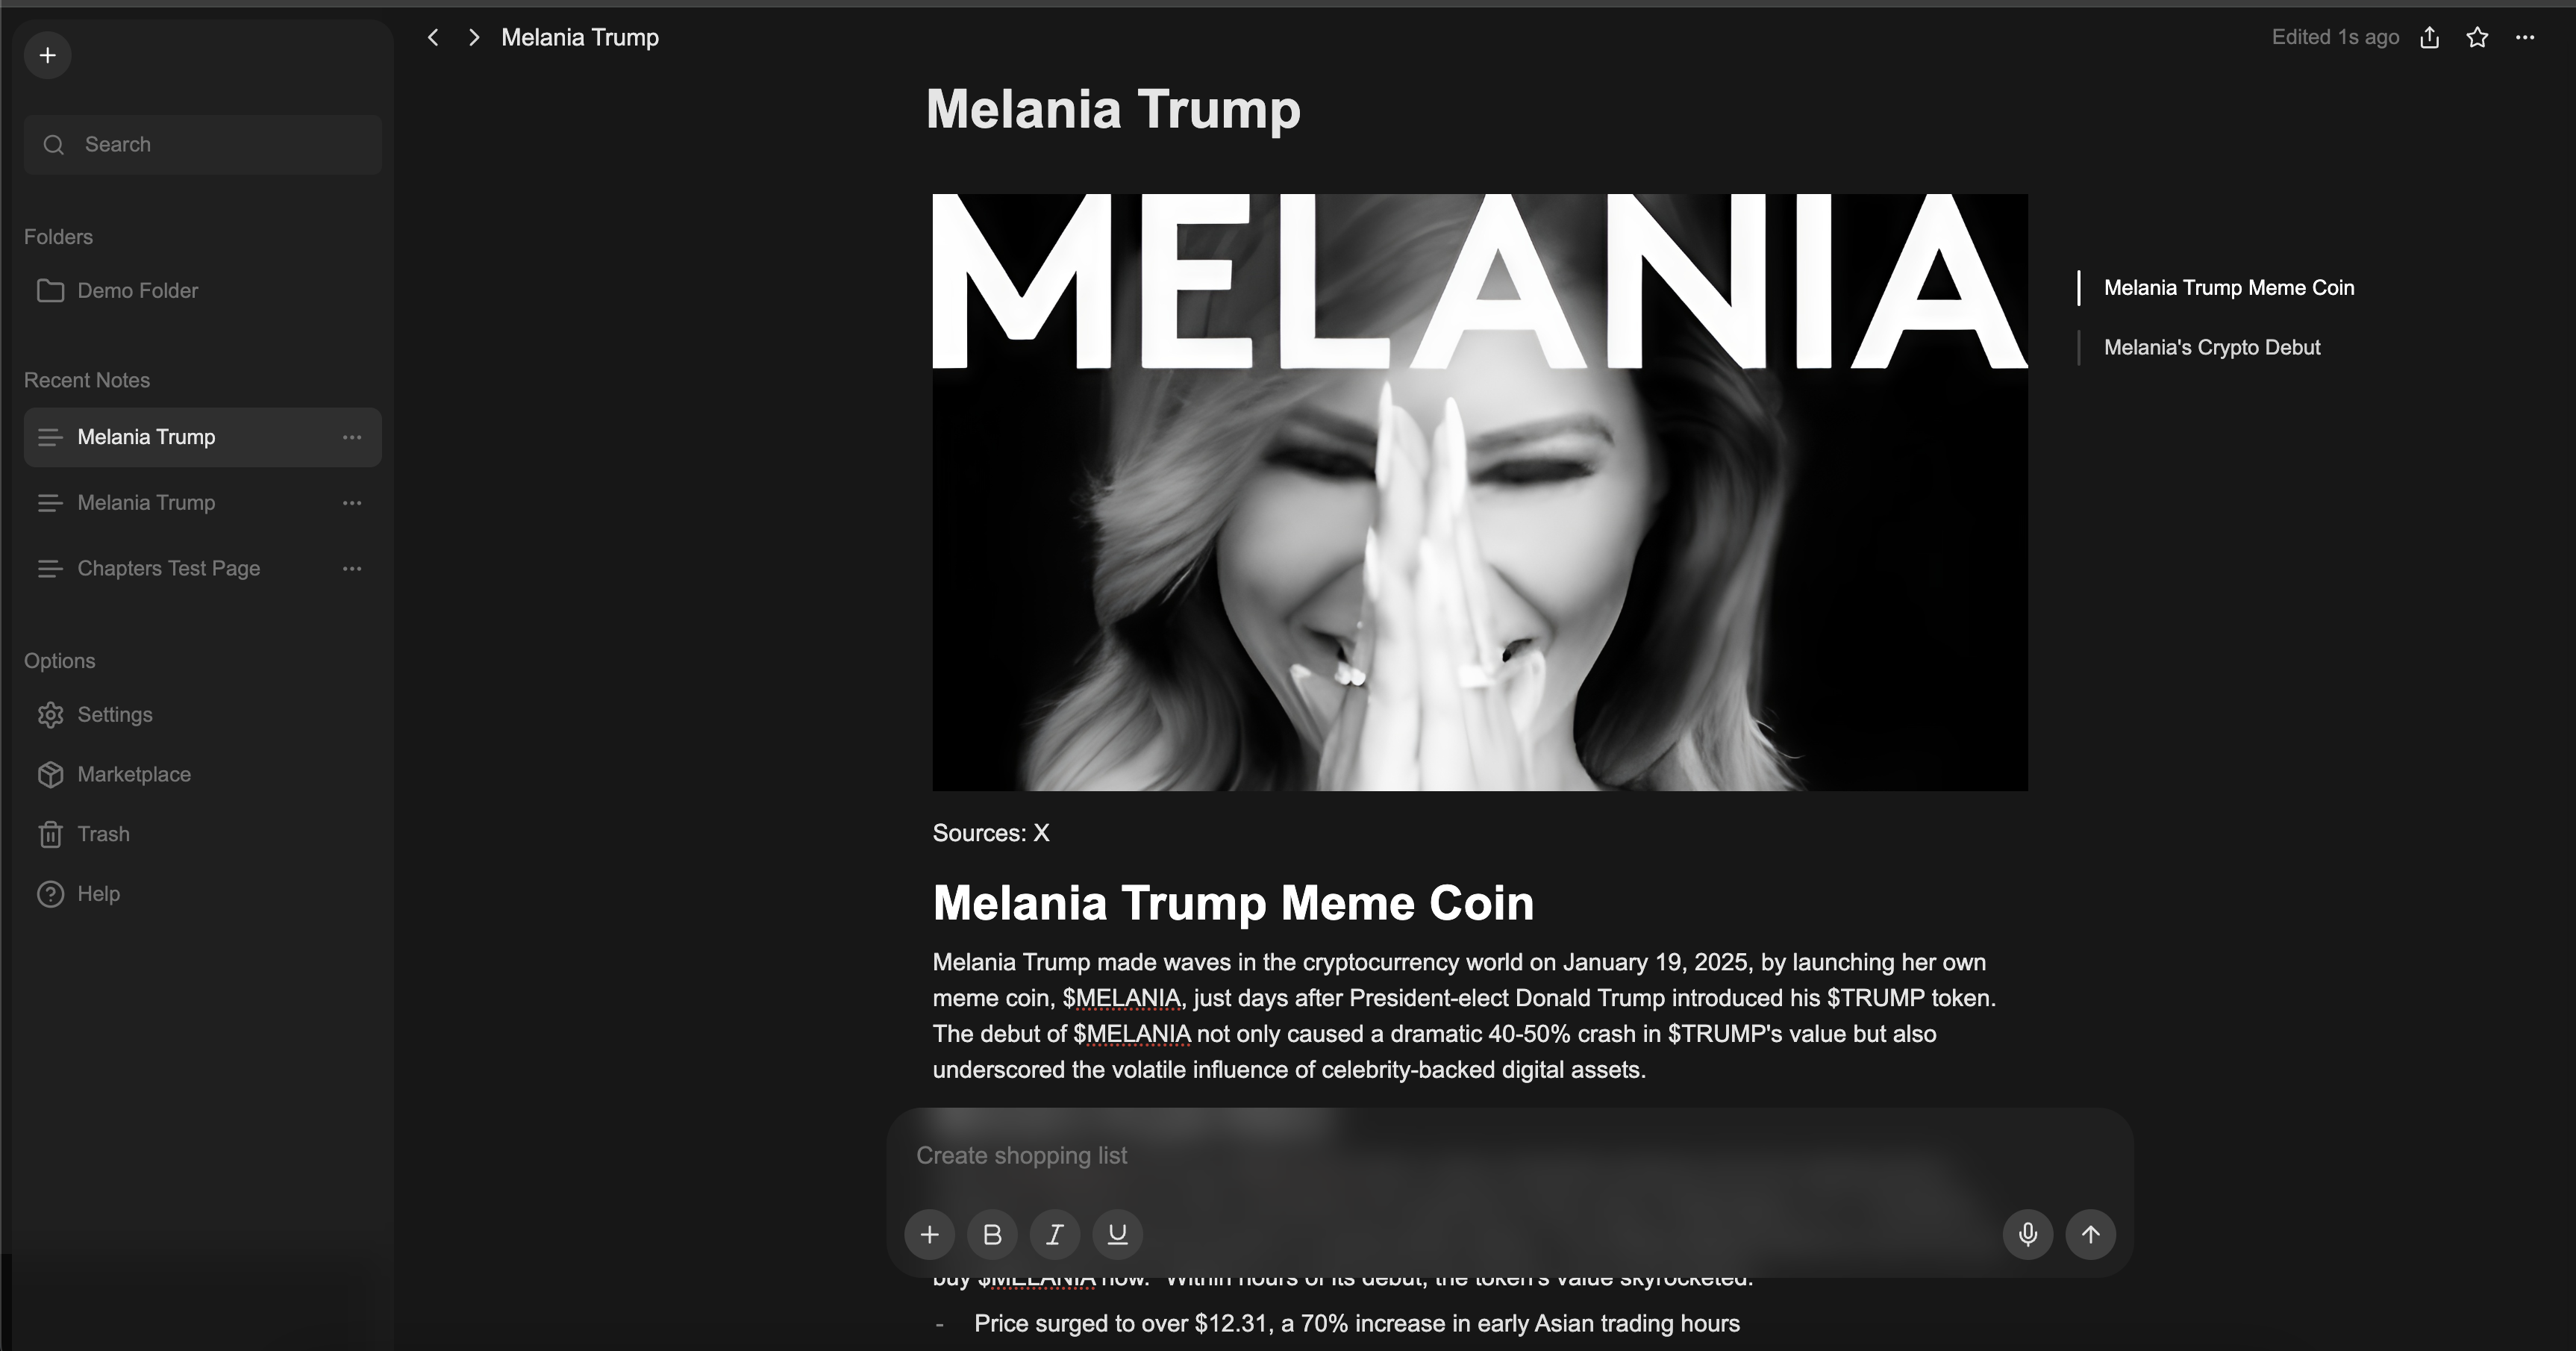Jump to Melania's Crypto Debut chapter
Viewport: 2576px width, 1351px height.
pyautogui.click(x=2212, y=347)
